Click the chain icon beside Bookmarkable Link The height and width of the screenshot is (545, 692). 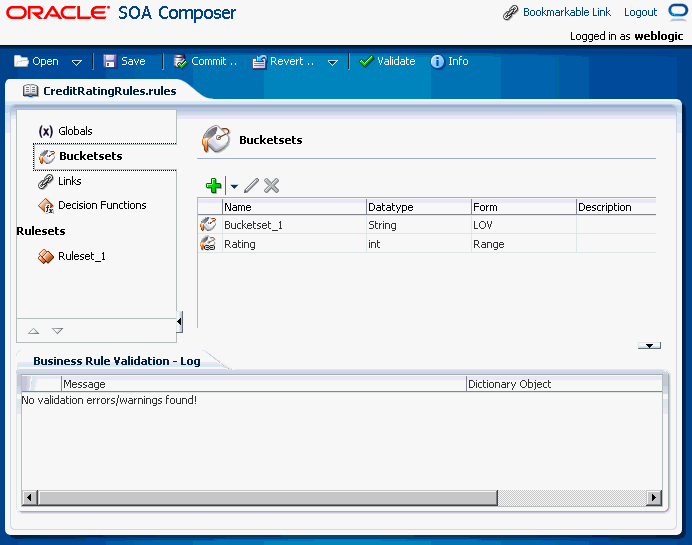click(x=511, y=12)
